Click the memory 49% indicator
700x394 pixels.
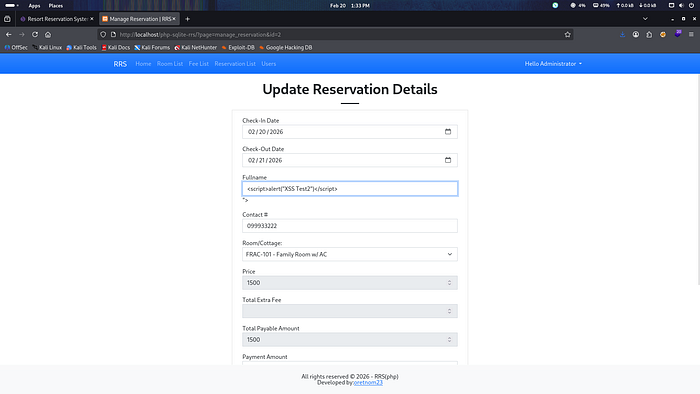[x=601, y=5]
